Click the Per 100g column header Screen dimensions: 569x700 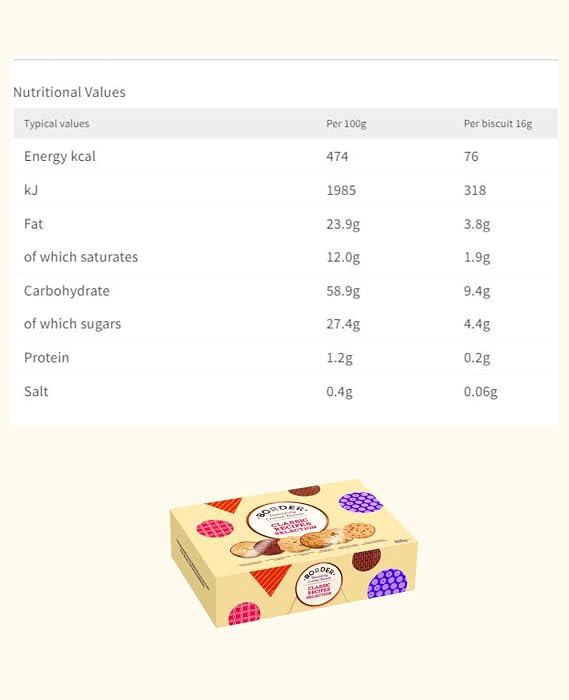[x=346, y=124]
